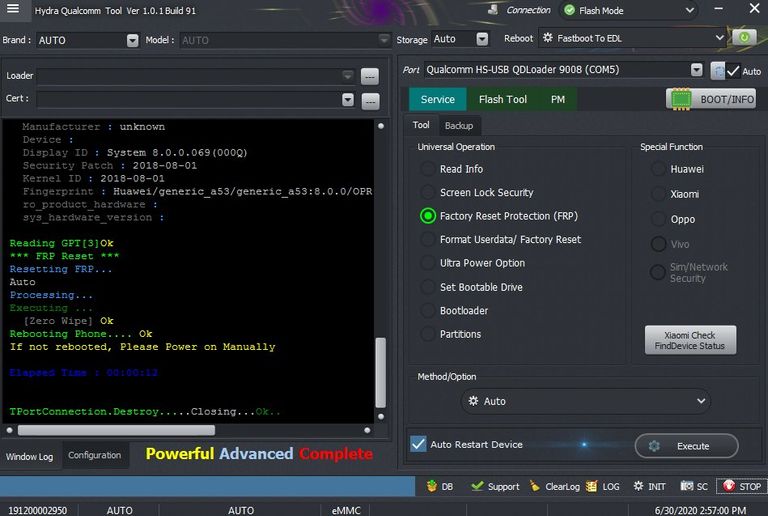The image size is (768, 516).
Task: Open the Tool subtab
Action: tap(421, 125)
